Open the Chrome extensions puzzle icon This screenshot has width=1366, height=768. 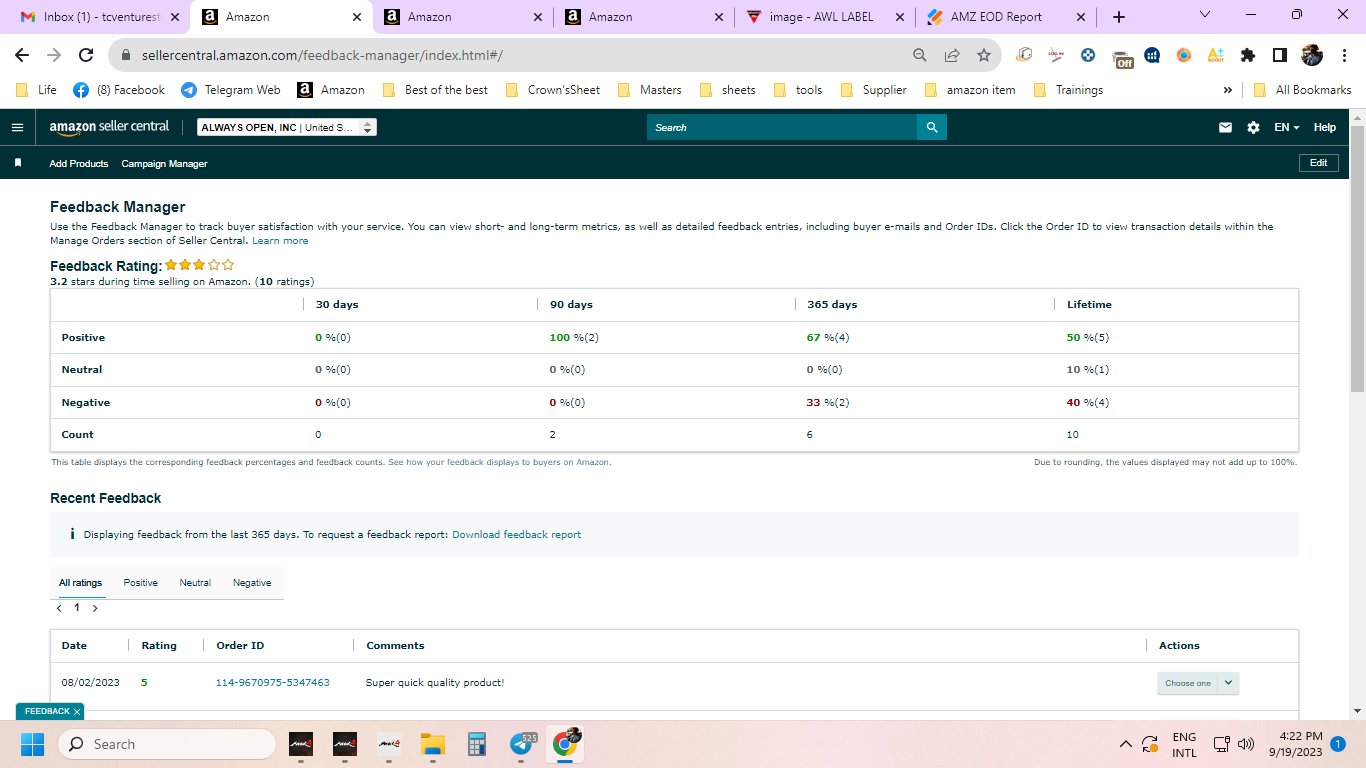point(1248,55)
